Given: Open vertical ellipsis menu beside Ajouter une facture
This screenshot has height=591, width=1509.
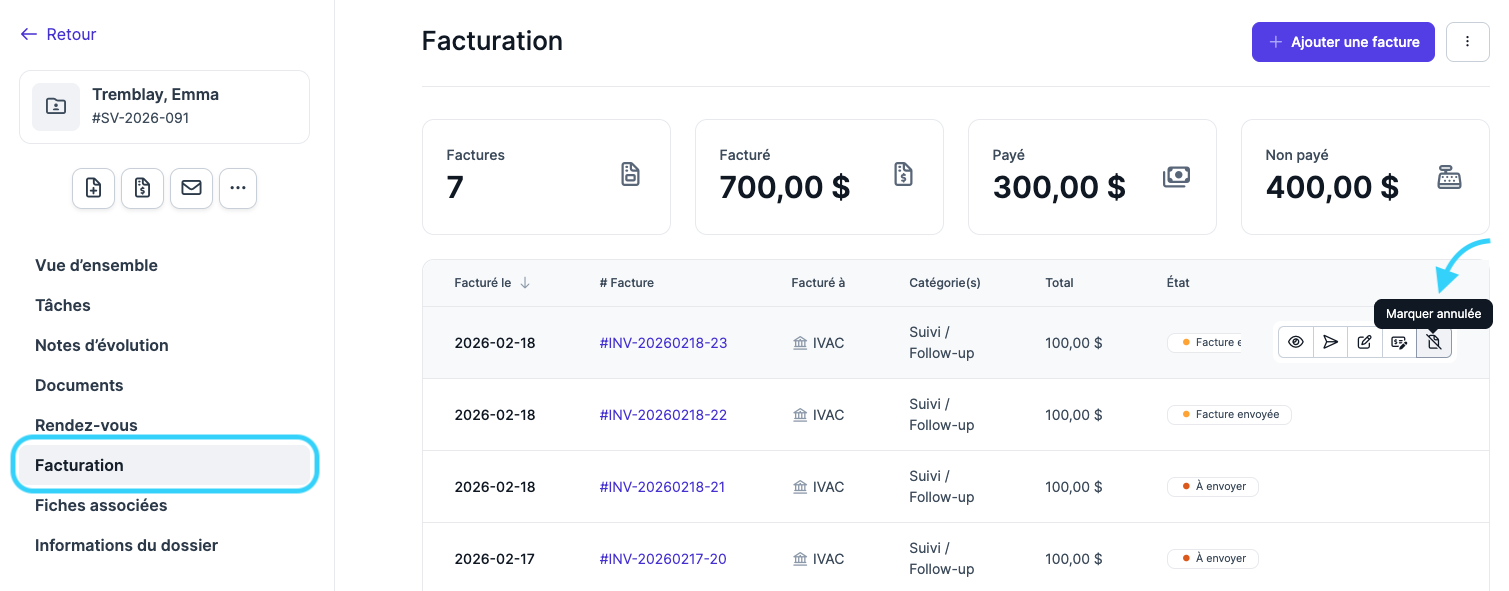Looking at the screenshot, I should [1467, 42].
